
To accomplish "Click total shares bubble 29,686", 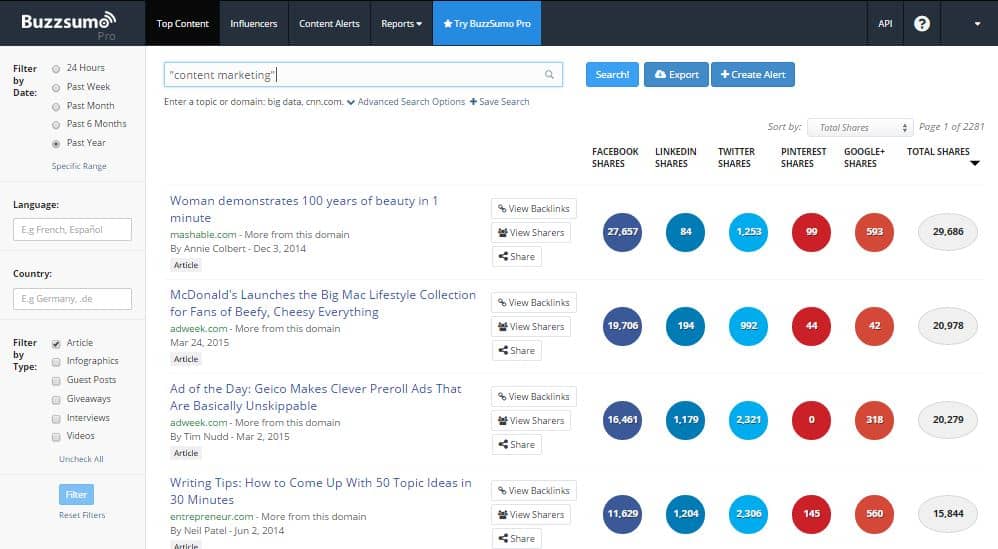I will [948, 232].
